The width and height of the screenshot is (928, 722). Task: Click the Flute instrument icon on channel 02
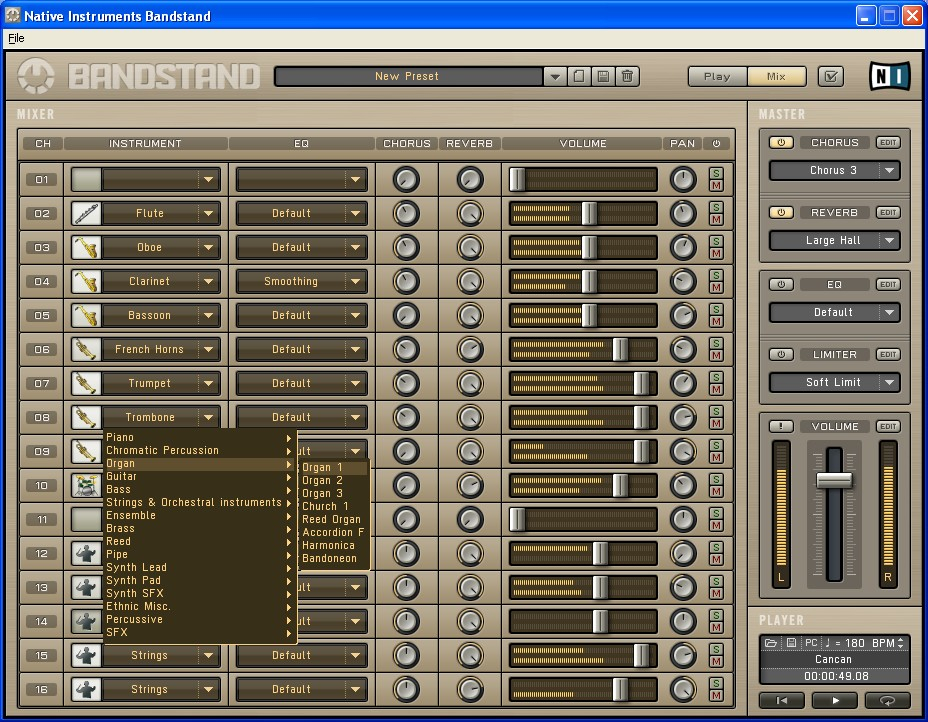click(86, 213)
